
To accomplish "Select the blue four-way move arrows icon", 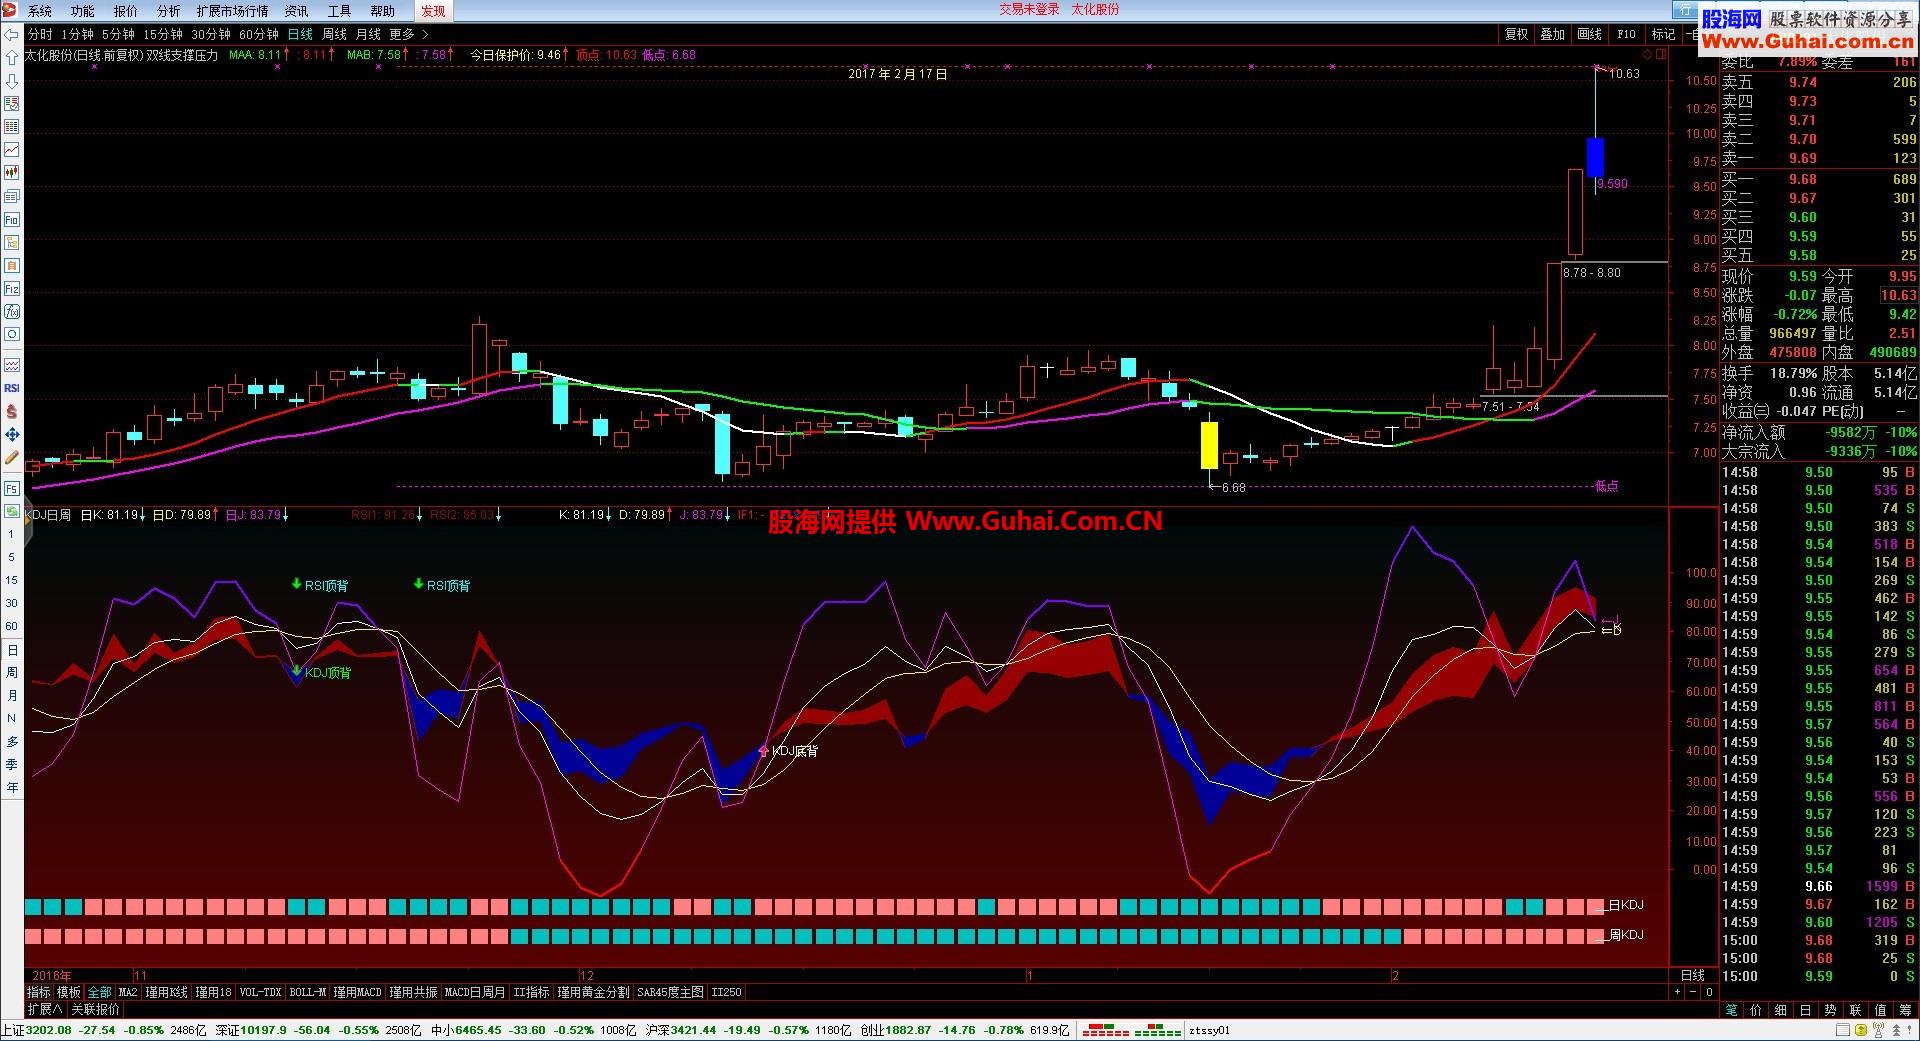I will pos(12,434).
